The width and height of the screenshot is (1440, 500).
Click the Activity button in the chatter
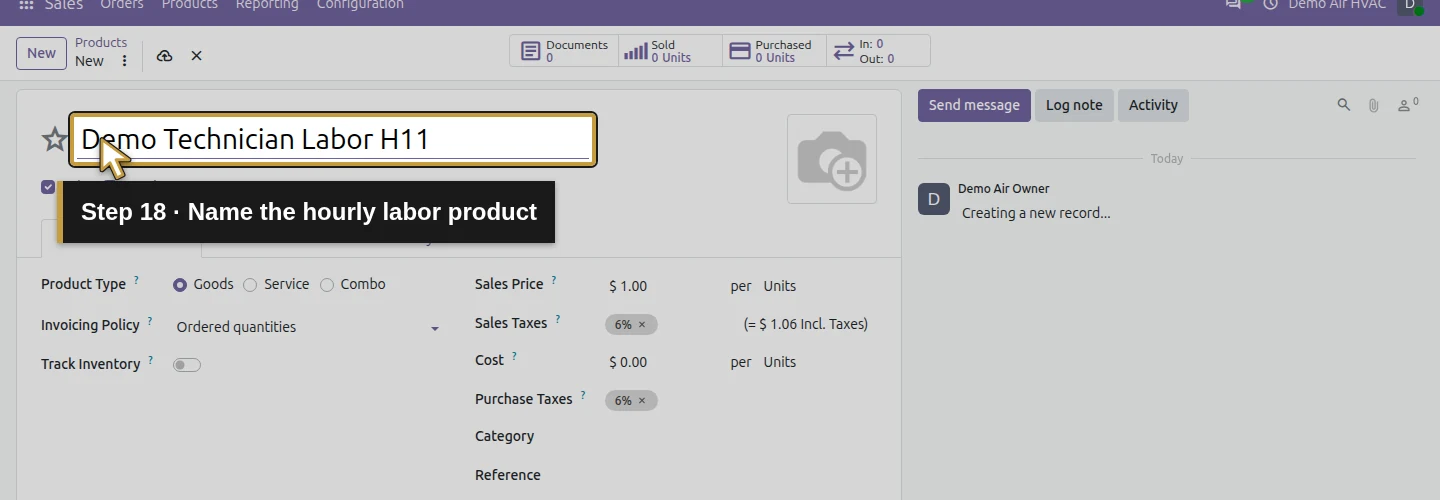[x=1153, y=105]
